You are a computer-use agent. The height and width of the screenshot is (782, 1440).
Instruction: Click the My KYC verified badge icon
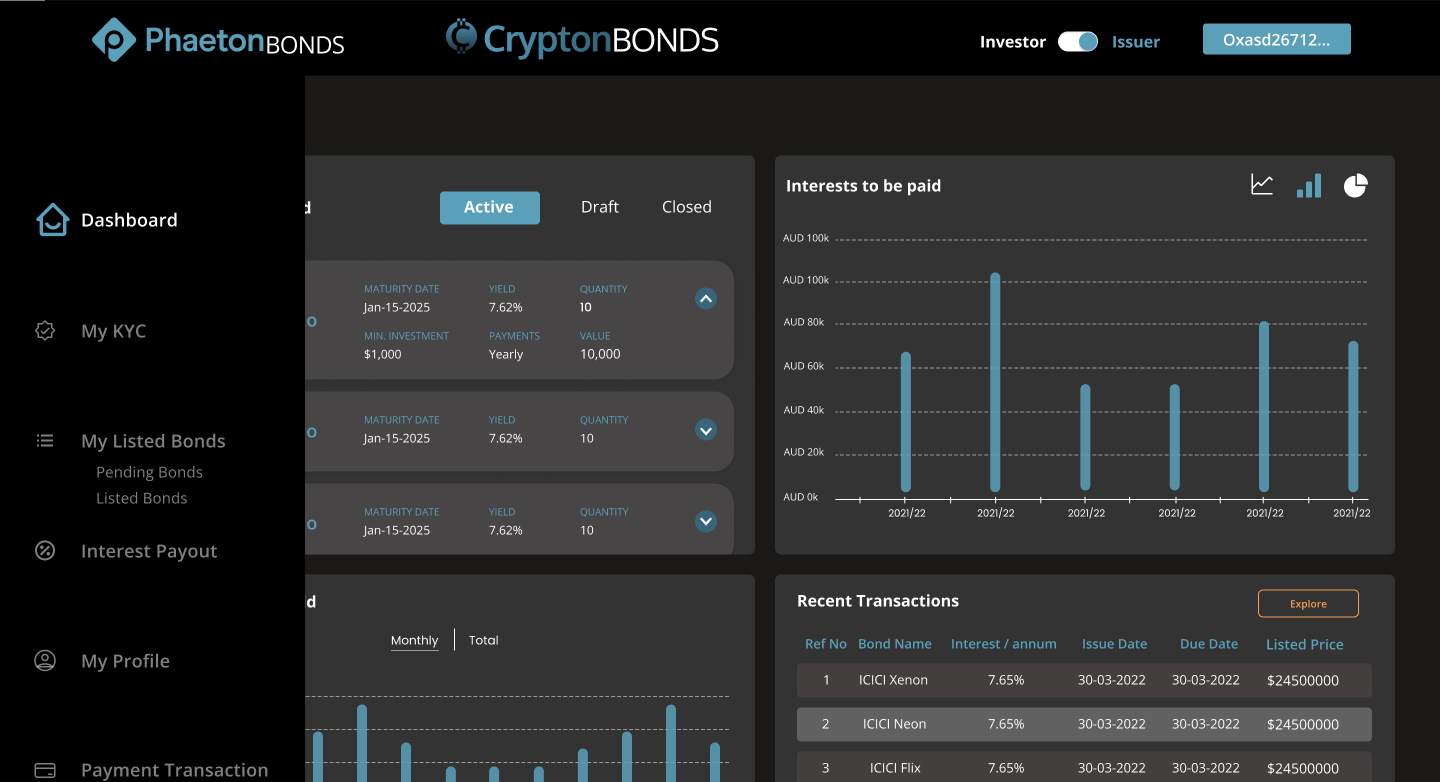45,331
